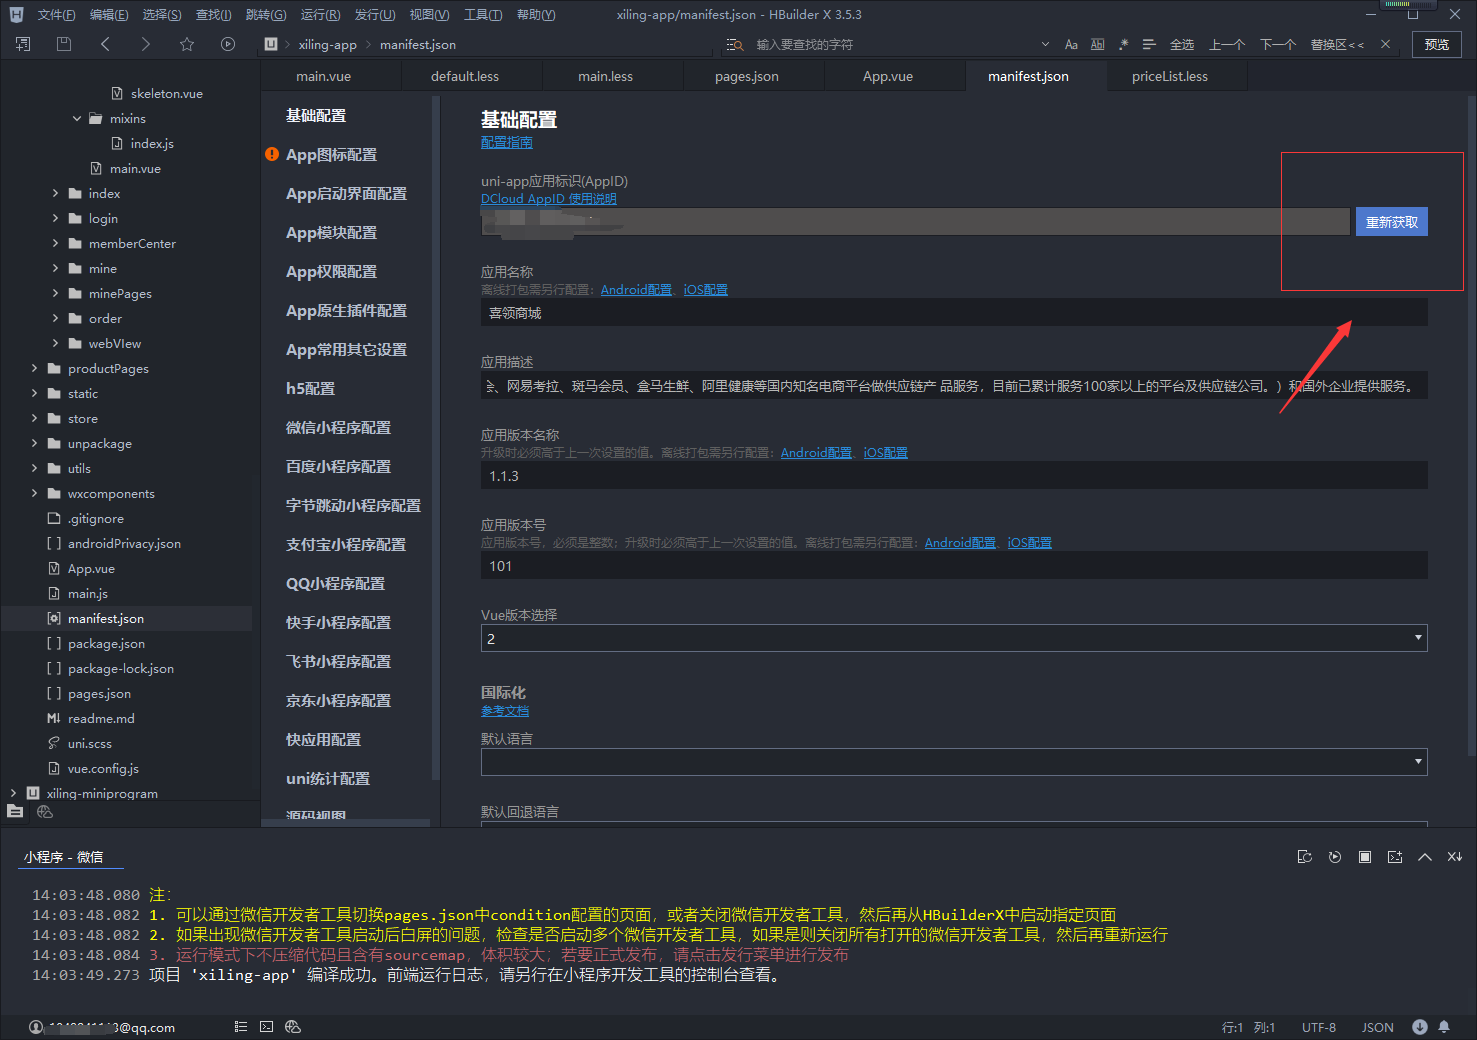Viewport: 1477px width, 1040px height.
Task: Click the restart playback icon in console
Action: [x=1335, y=857]
